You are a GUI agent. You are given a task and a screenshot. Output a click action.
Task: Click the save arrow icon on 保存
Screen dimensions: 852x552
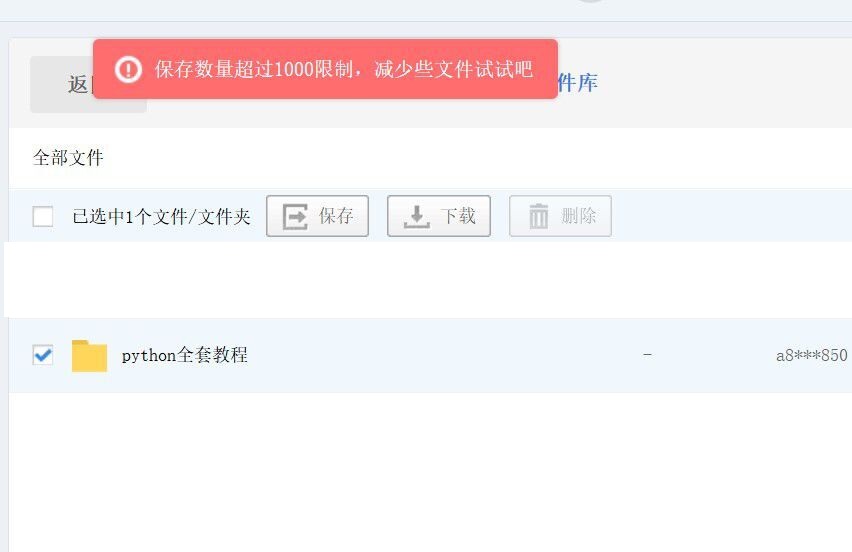pyautogui.click(x=295, y=216)
